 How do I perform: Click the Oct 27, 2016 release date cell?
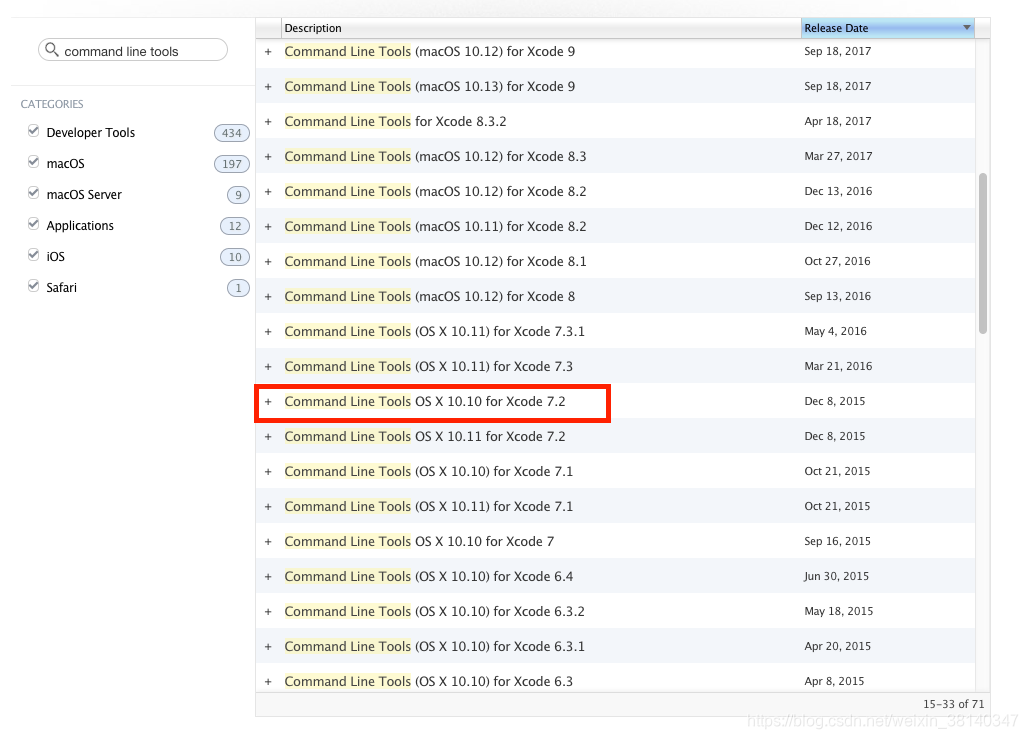click(837, 261)
